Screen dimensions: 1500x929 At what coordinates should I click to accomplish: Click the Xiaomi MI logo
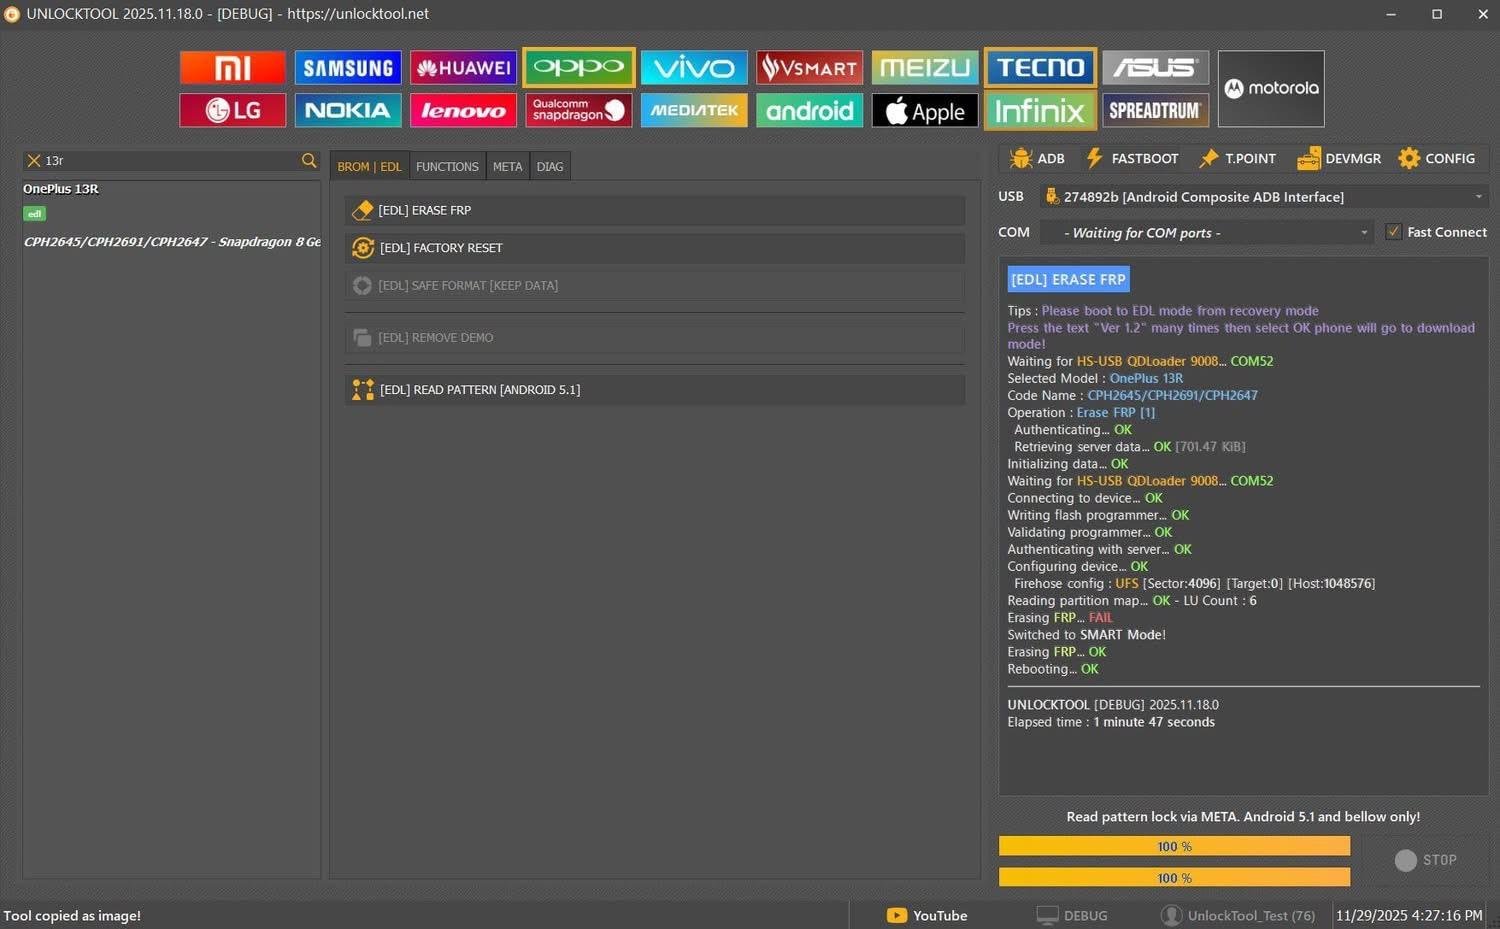(x=232, y=68)
